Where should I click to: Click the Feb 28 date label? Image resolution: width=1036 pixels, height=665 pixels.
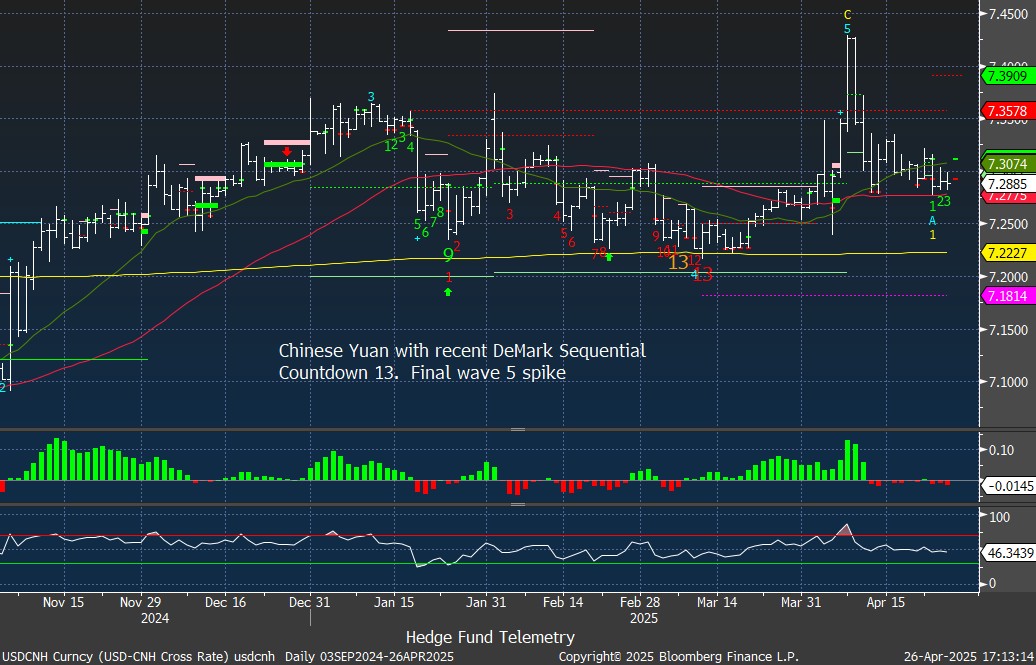pyautogui.click(x=641, y=602)
